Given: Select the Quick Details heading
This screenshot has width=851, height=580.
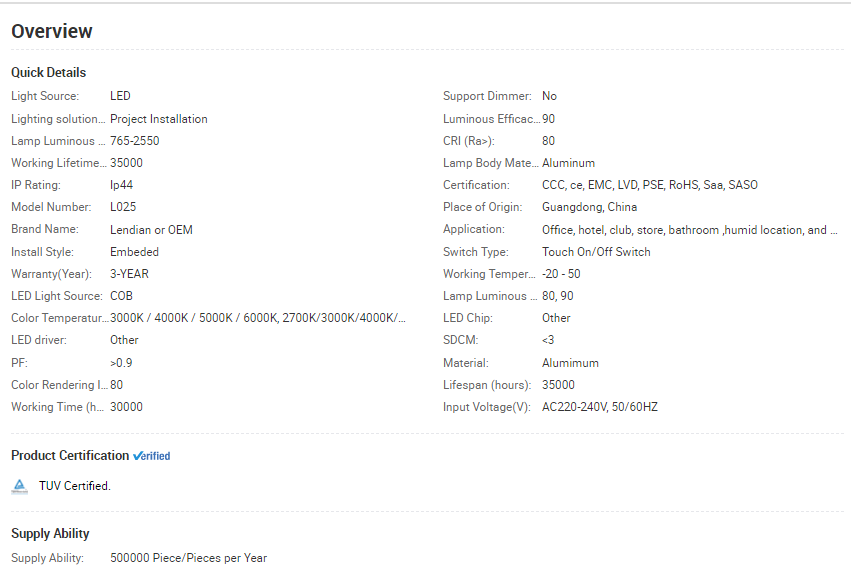Looking at the screenshot, I should coord(48,73).
